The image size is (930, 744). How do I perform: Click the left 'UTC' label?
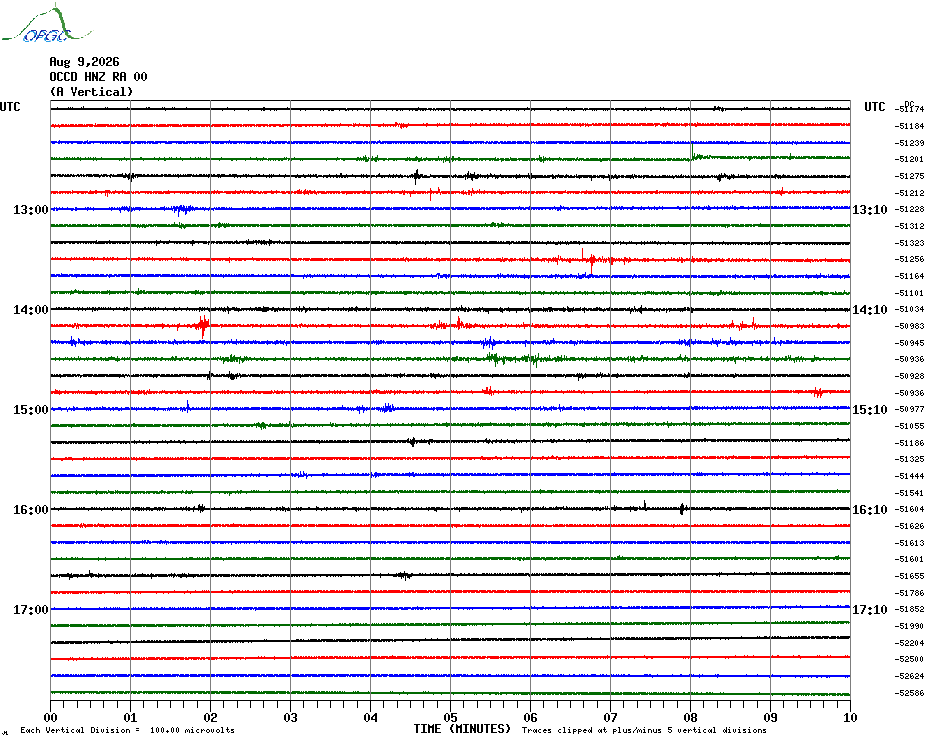coord(10,107)
